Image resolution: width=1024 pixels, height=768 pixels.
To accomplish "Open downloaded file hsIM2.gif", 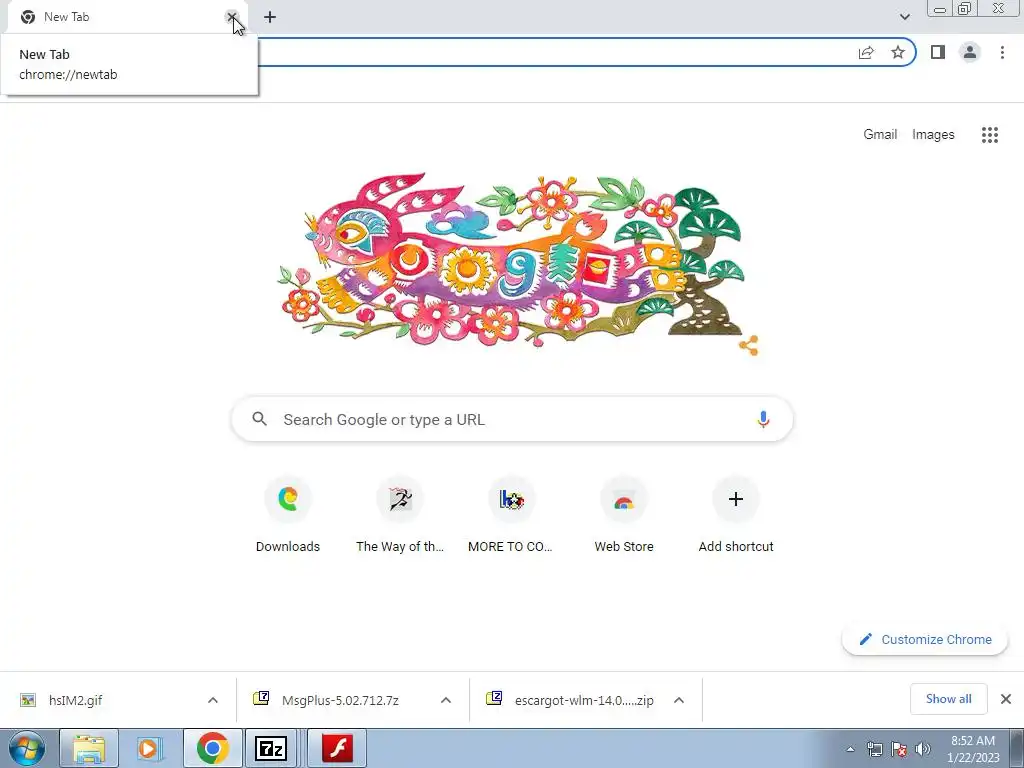I will (75, 700).
